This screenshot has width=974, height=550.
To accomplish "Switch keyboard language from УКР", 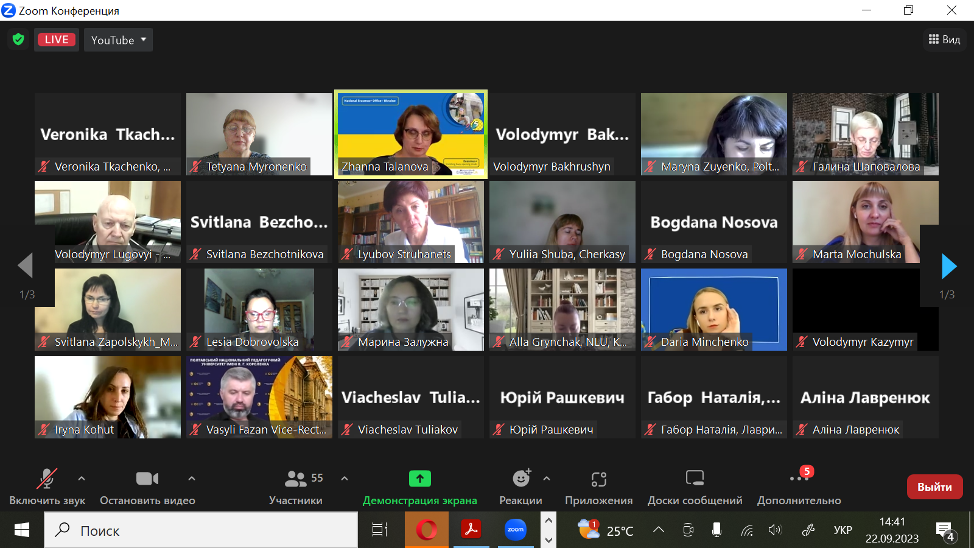I will click(x=843, y=530).
